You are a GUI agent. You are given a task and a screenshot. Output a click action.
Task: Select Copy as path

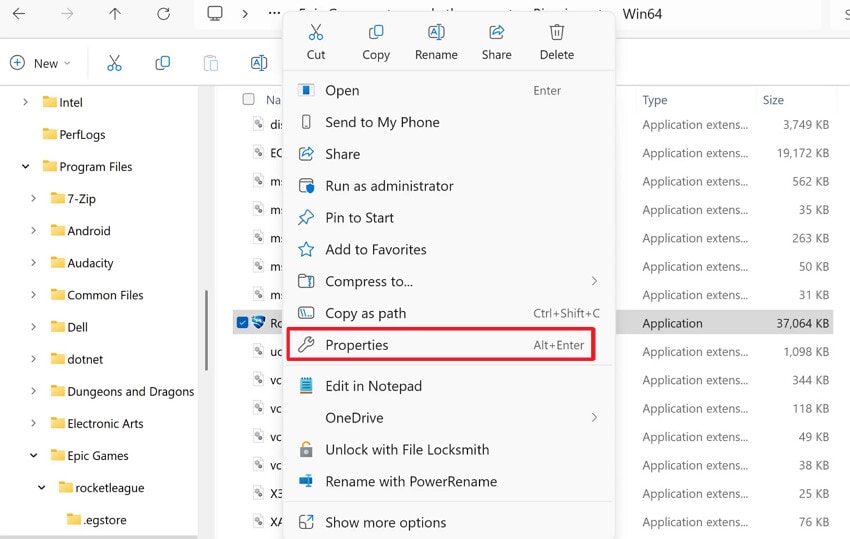[x=449, y=313]
